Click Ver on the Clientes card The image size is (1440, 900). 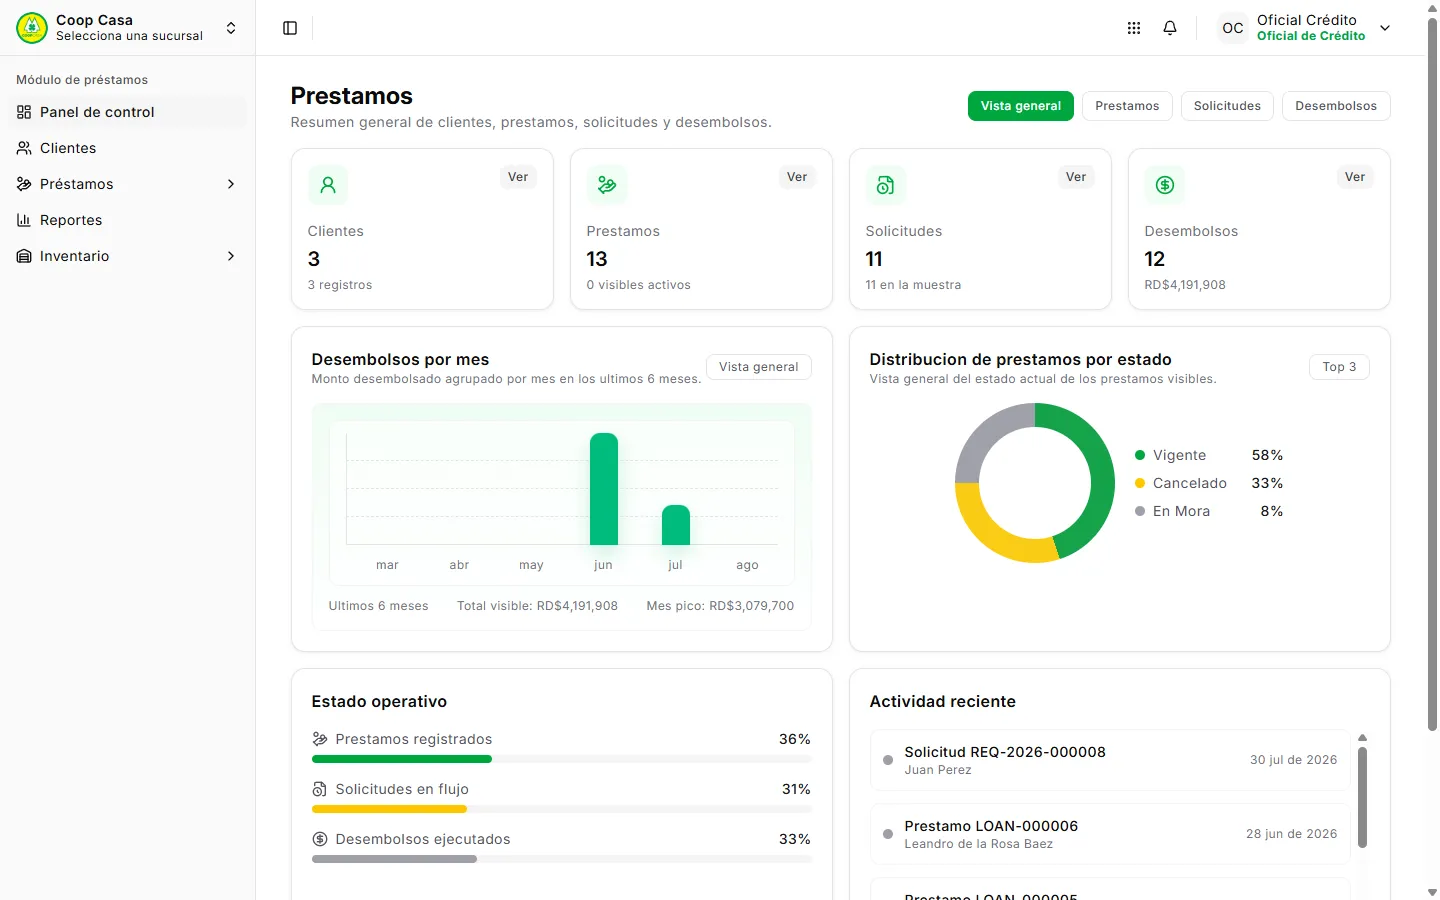coord(518,177)
